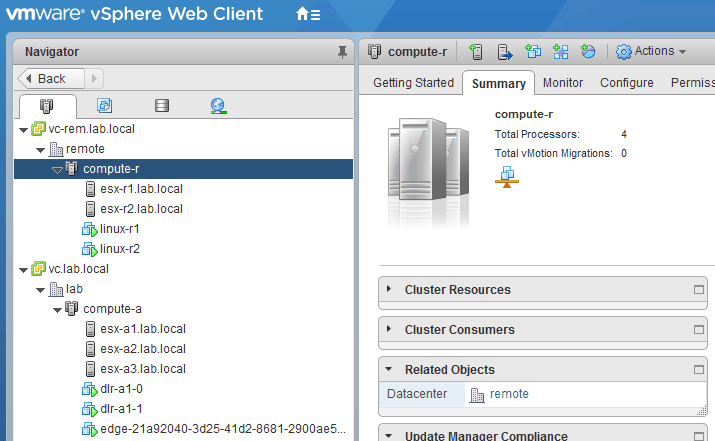Click the linux-r1 VM icon
Screen dimensions: 715x441
[x=90, y=229]
